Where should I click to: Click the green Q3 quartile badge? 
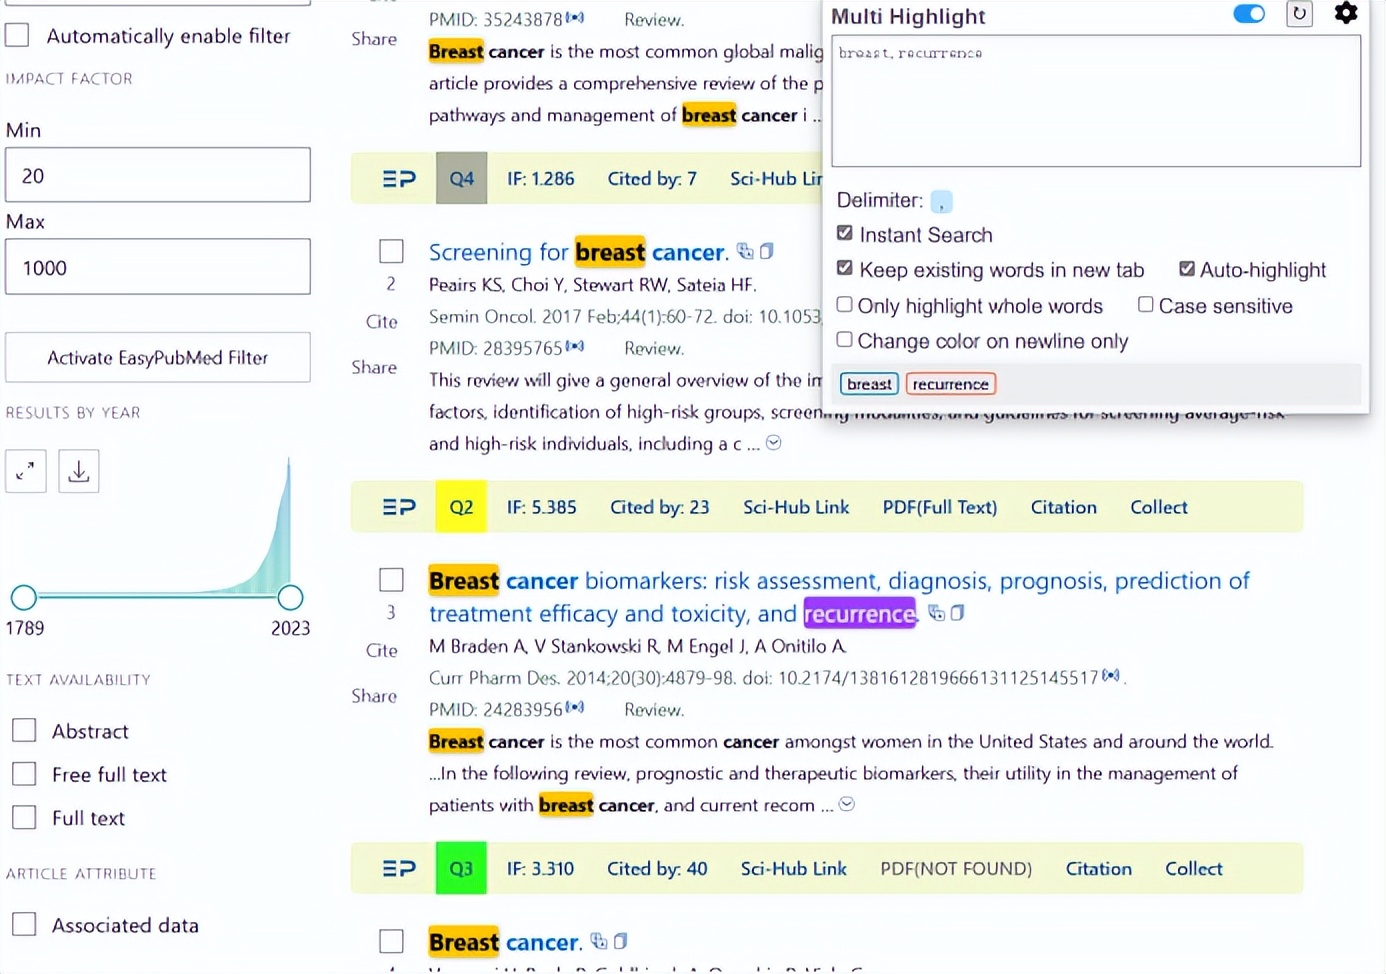click(x=461, y=868)
